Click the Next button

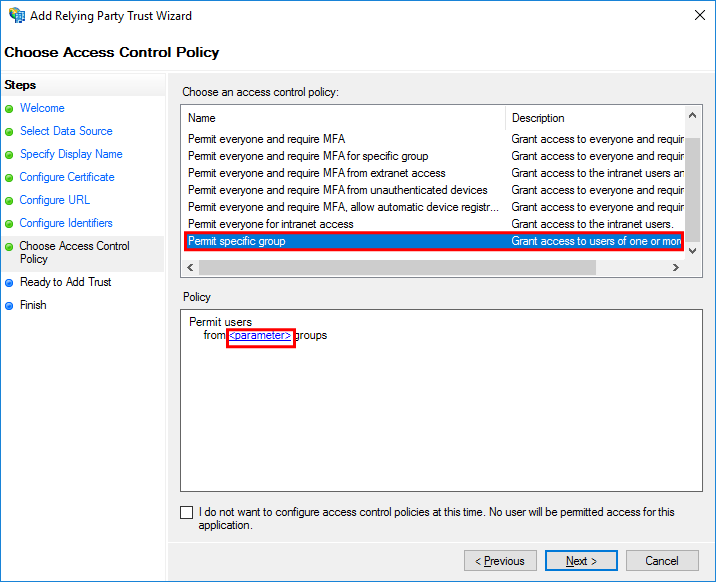[581, 561]
